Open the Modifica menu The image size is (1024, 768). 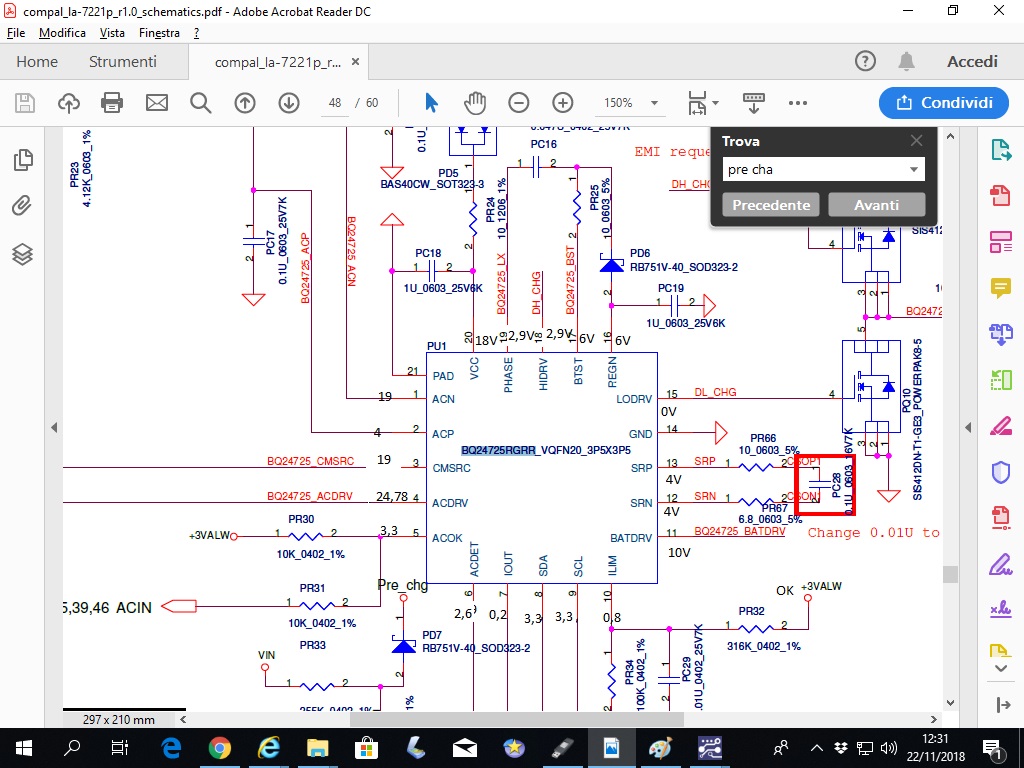[62, 33]
